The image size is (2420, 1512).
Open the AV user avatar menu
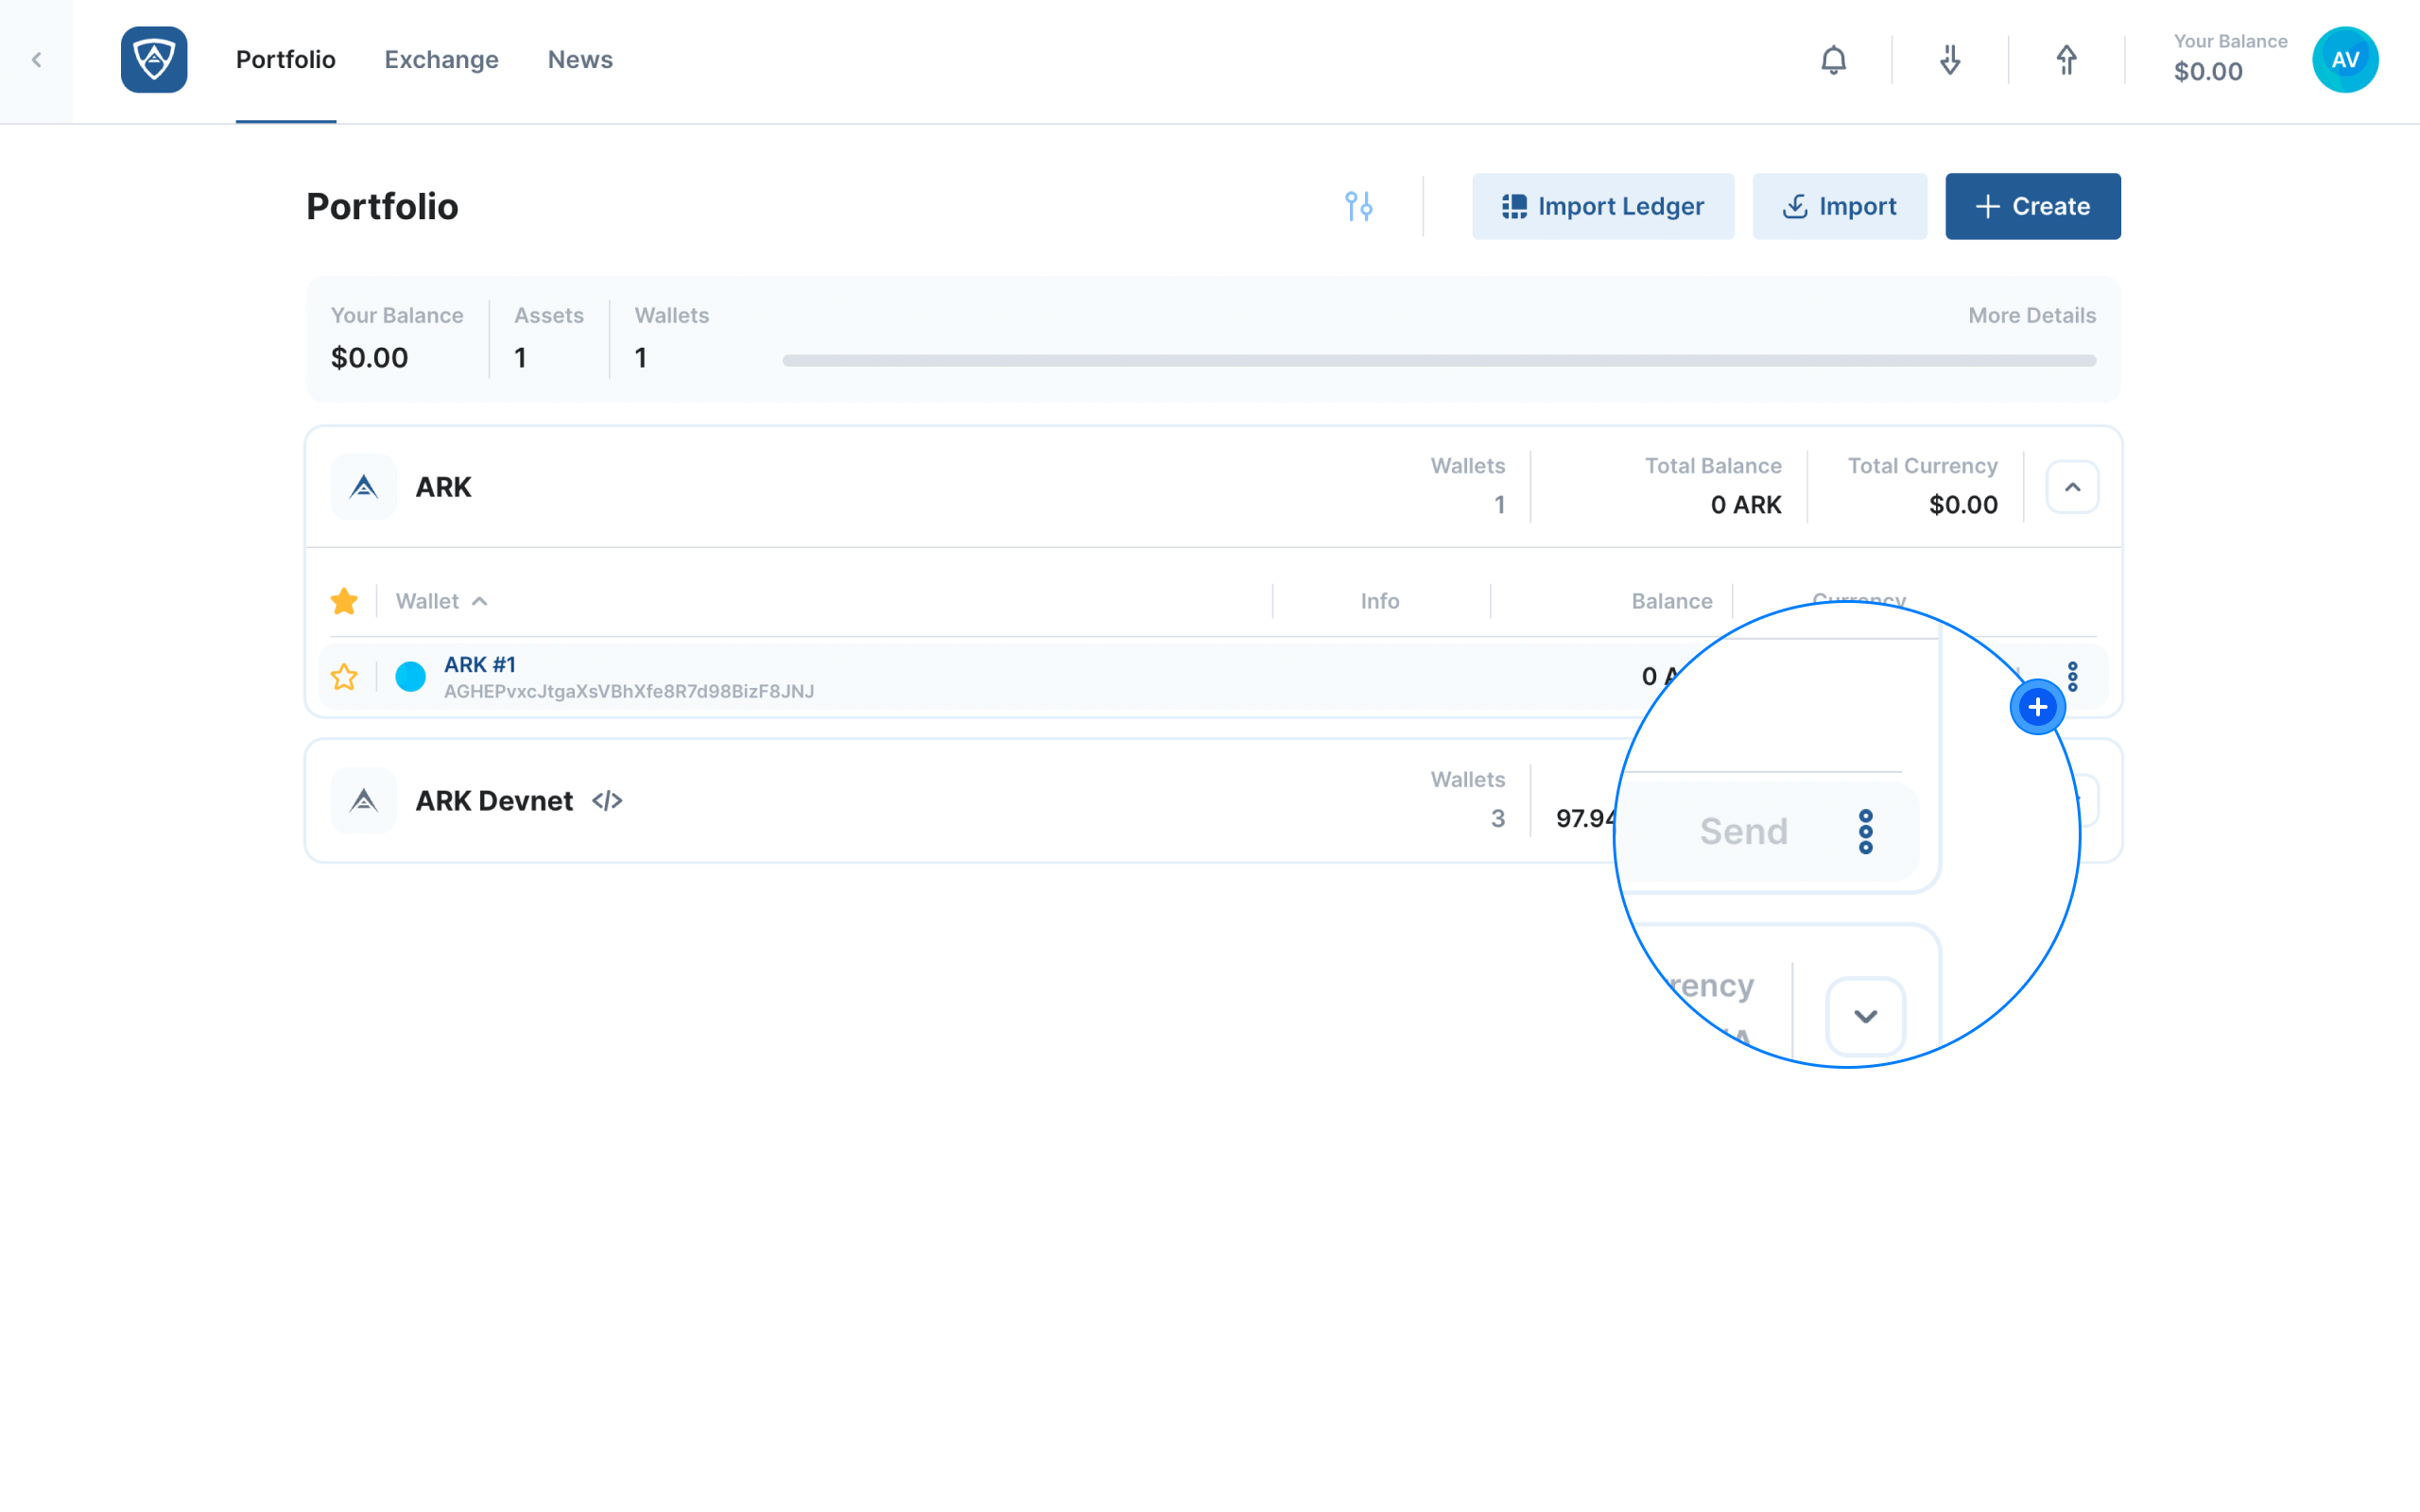point(2345,60)
